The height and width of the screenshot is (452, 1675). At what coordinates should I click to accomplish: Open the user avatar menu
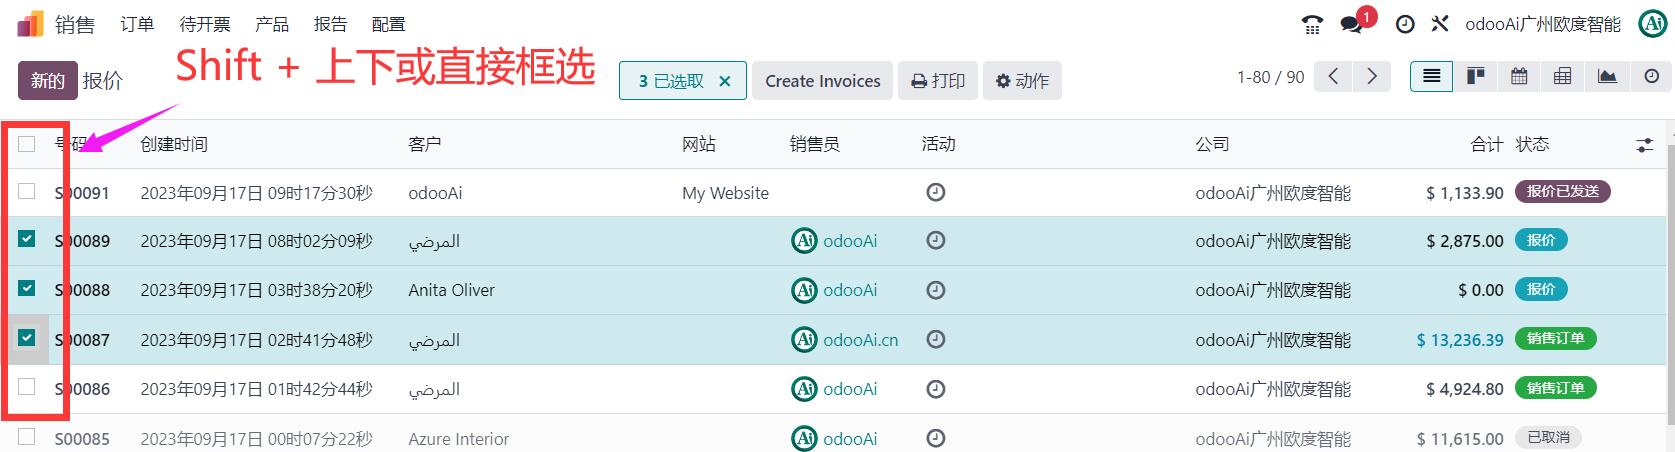click(1653, 24)
